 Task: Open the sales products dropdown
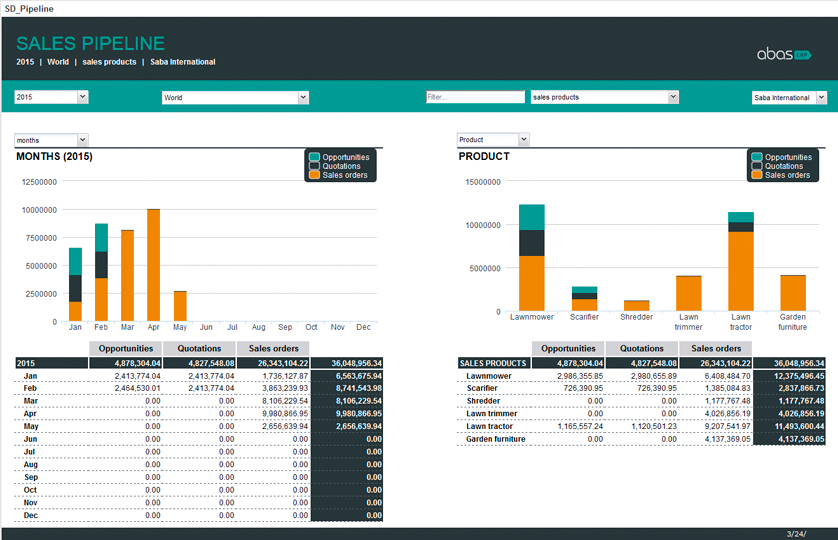point(673,97)
